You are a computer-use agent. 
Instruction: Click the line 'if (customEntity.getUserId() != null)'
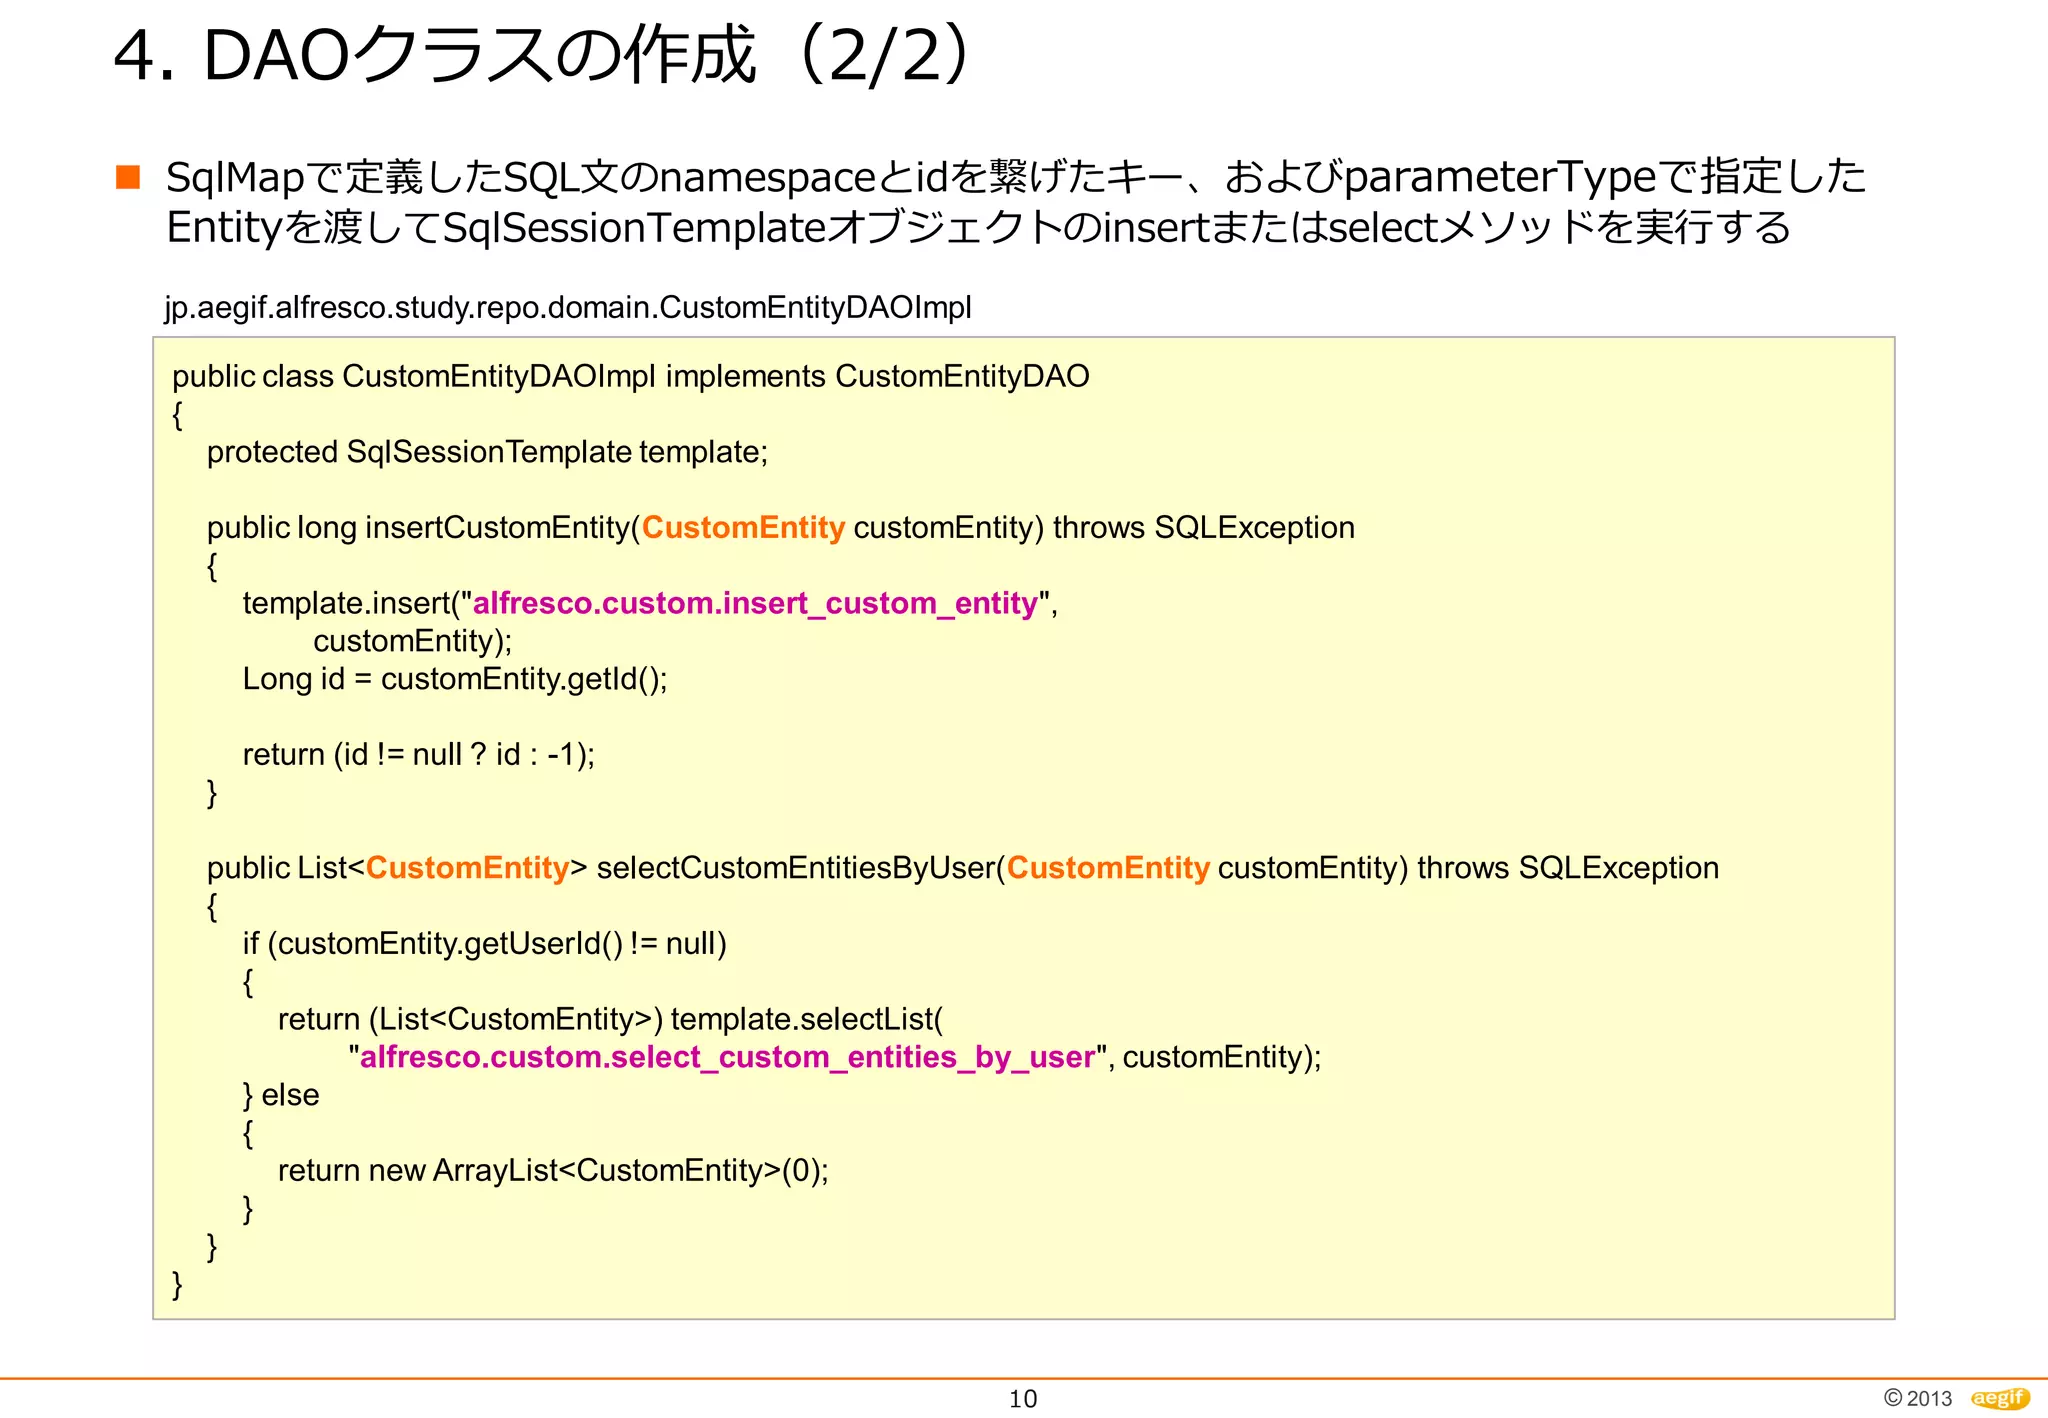point(485,943)
